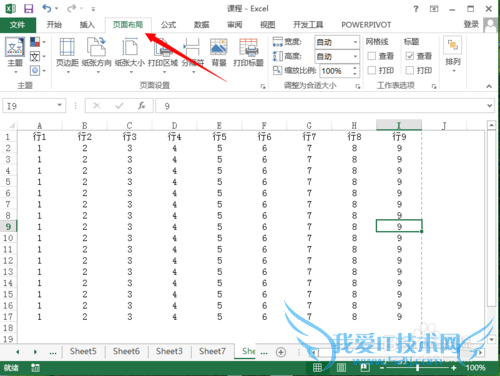The image size is (500, 376).
Task: Click Sign in (登录) link
Action: 471,24
